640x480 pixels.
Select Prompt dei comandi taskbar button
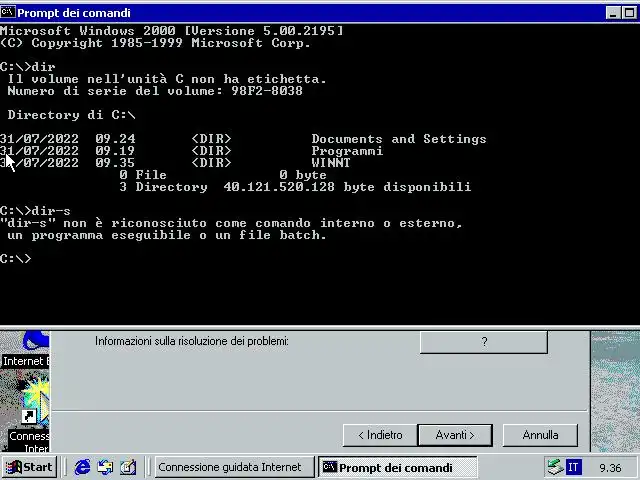(398, 467)
